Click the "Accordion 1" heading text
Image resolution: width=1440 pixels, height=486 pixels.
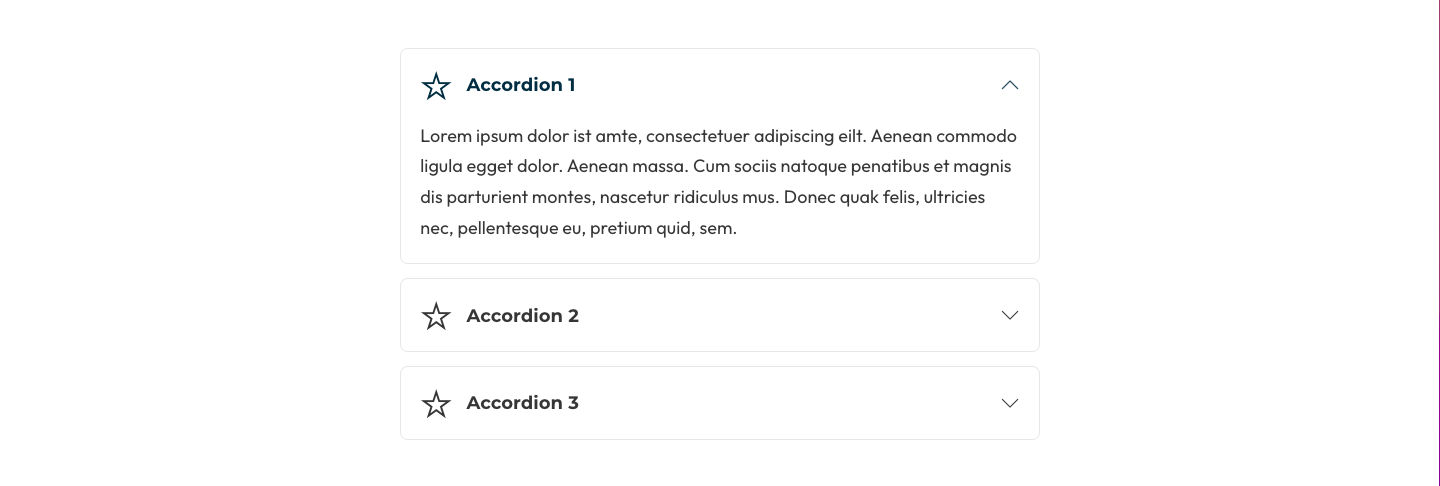520,85
